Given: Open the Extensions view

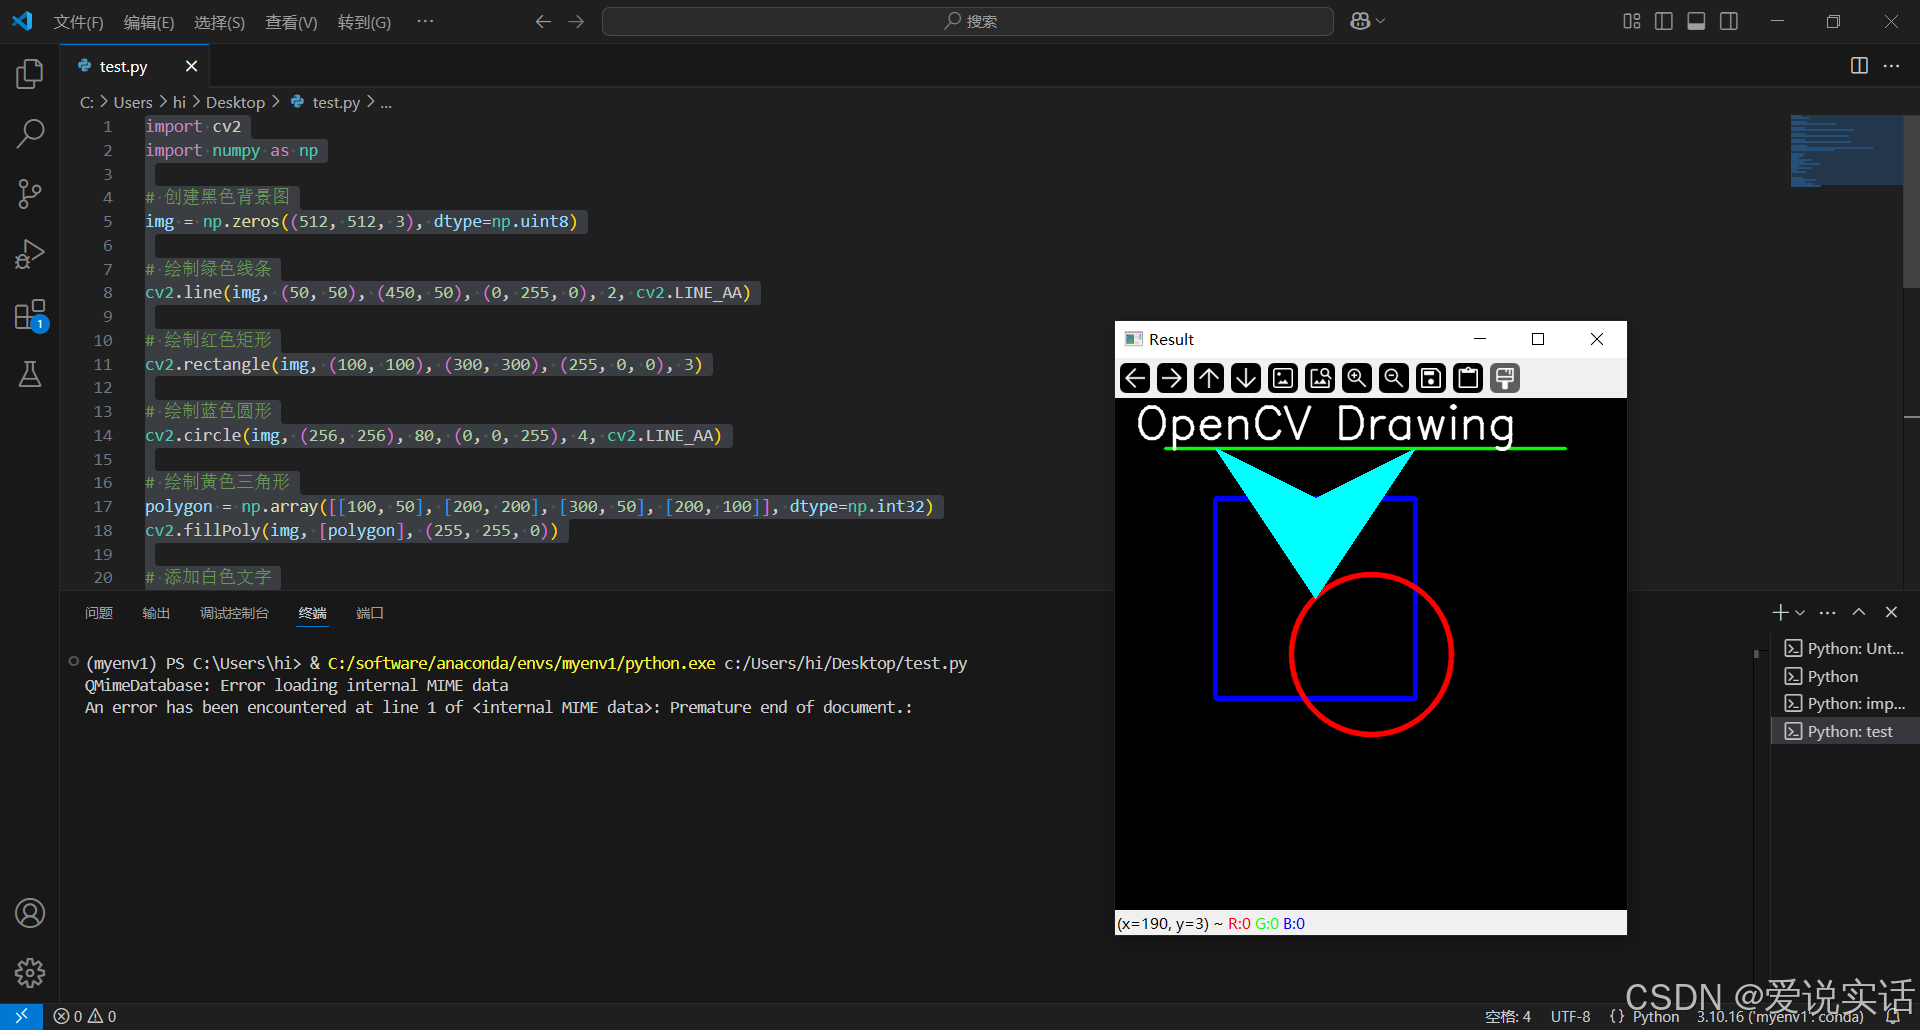Looking at the screenshot, I should [30, 314].
